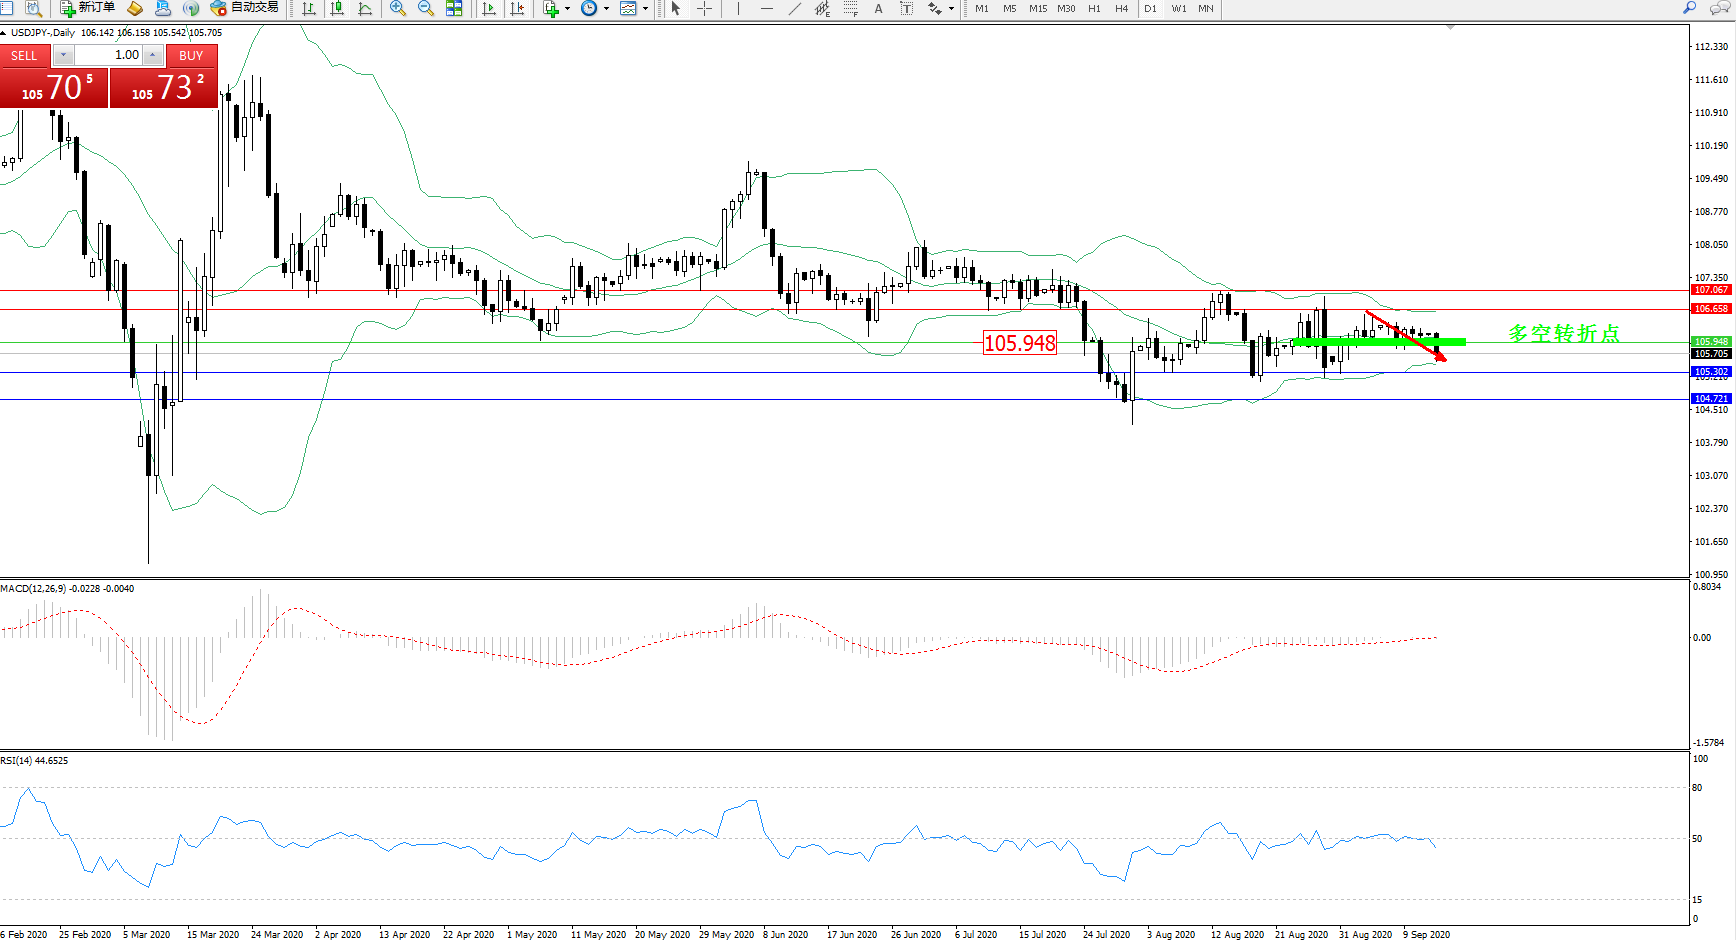Zoom out of the chart
1736x940 pixels.
(425, 9)
